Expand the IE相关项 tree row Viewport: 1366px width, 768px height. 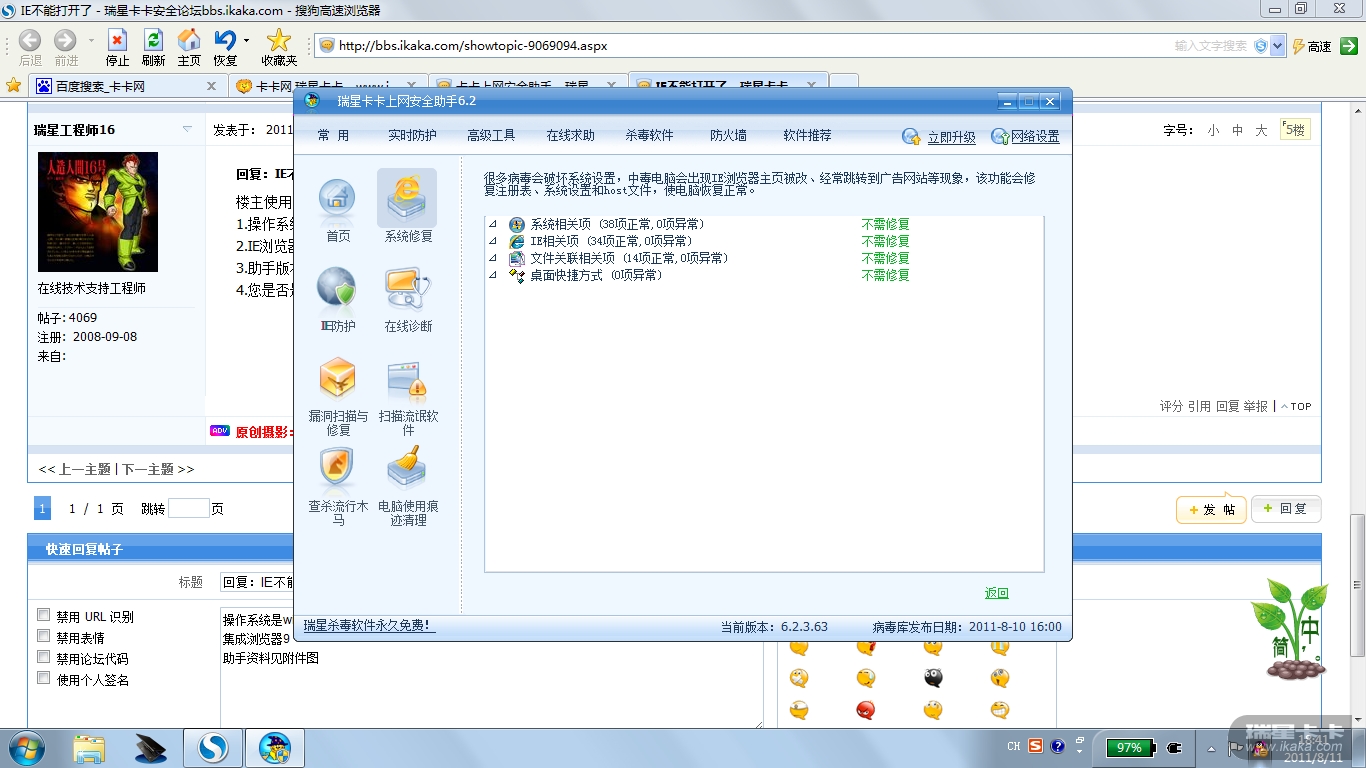pyautogui.click(x=493, y=241)
